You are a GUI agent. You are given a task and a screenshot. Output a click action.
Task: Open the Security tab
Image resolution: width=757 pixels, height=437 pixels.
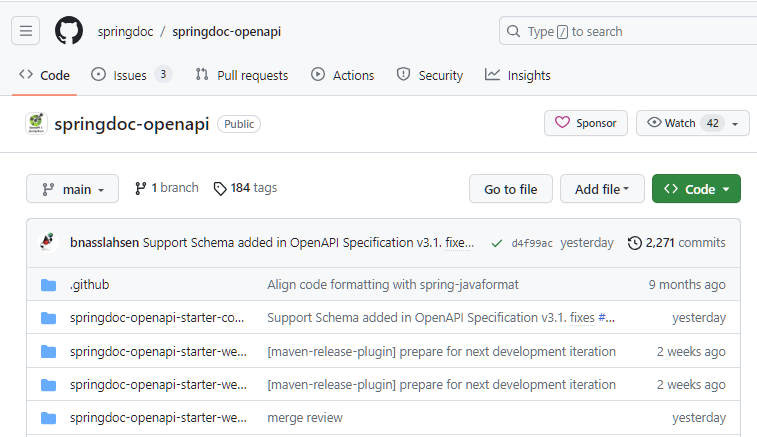430,75
